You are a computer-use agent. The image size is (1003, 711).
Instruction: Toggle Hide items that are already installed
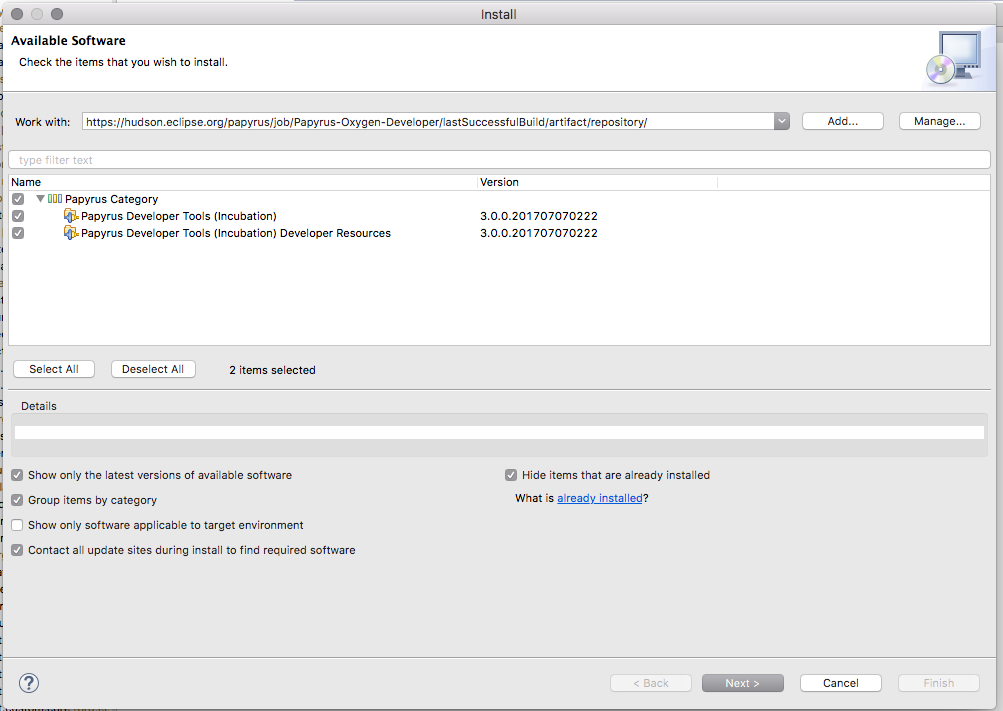(511, 475)
